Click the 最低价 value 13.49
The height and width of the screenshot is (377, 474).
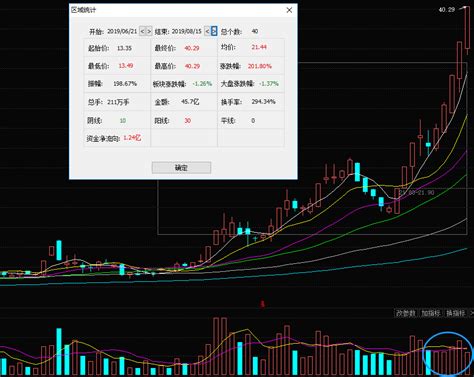point(126,65)
